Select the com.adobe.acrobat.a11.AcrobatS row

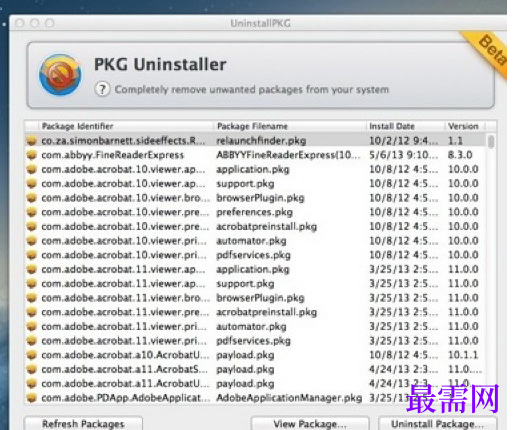click(255, 369)
